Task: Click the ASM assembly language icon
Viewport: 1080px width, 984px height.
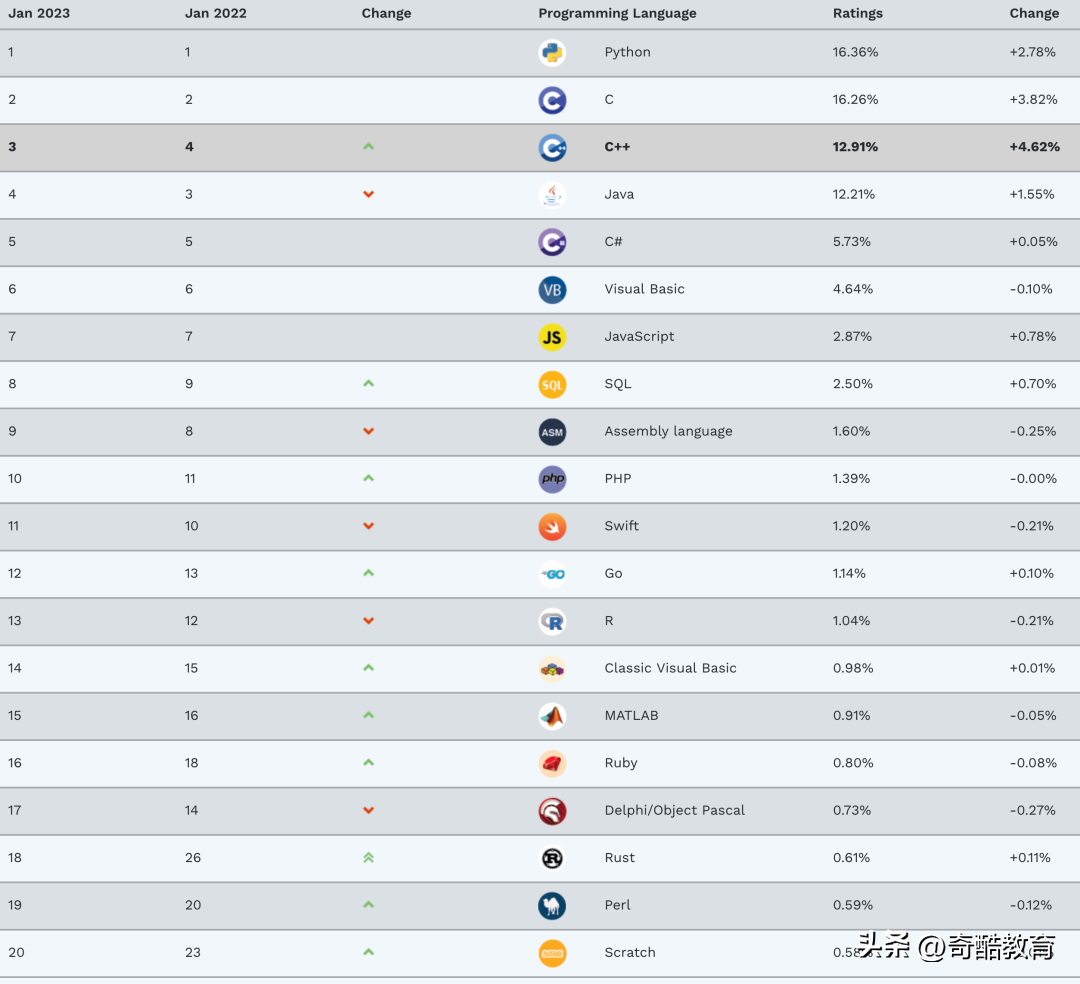Action: click(552, 432)
